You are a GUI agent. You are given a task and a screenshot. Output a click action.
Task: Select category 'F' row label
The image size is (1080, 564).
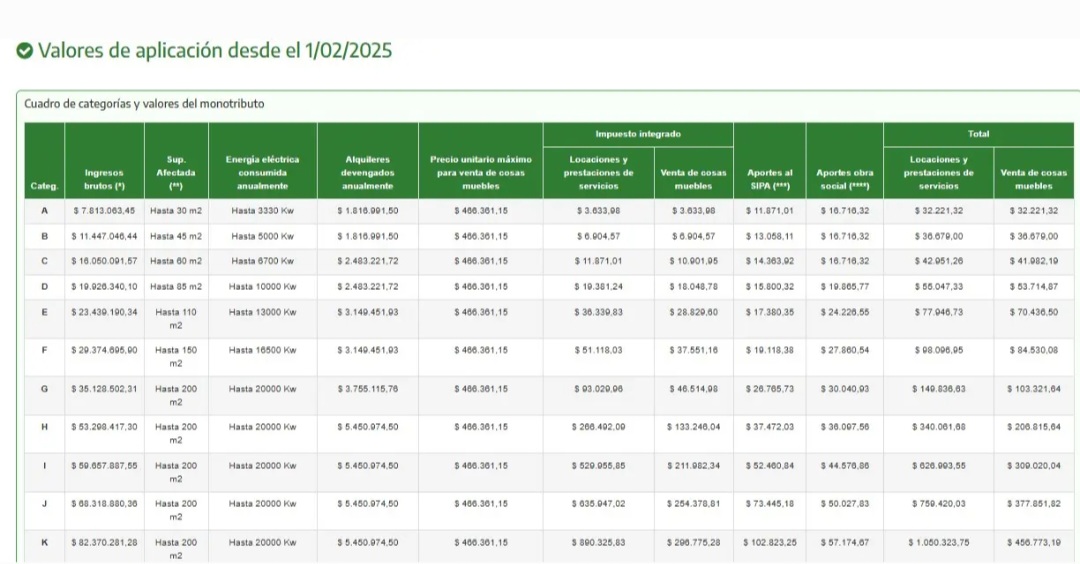[x=44, y=350]
